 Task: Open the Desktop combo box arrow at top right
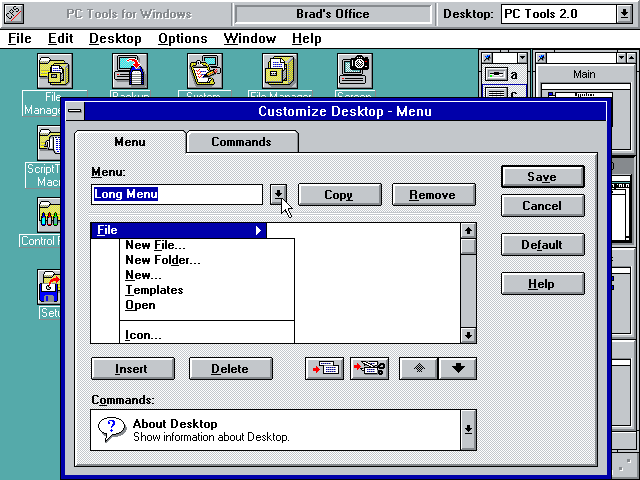pos(624,14)
